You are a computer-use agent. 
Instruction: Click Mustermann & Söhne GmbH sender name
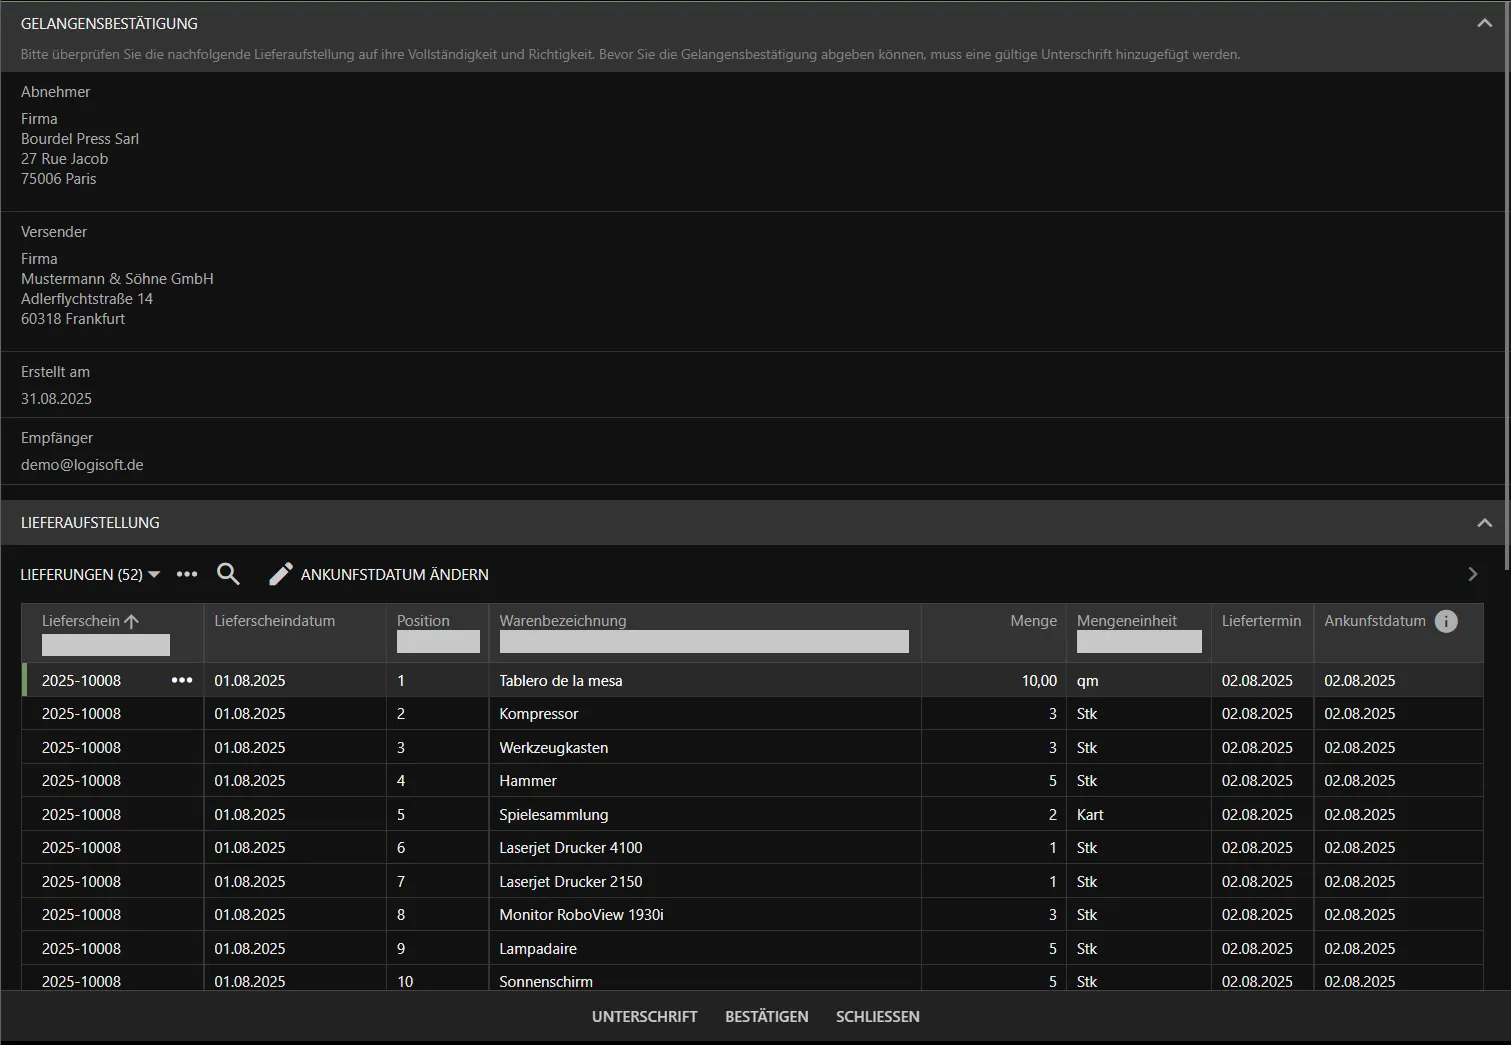coord(117,279)
